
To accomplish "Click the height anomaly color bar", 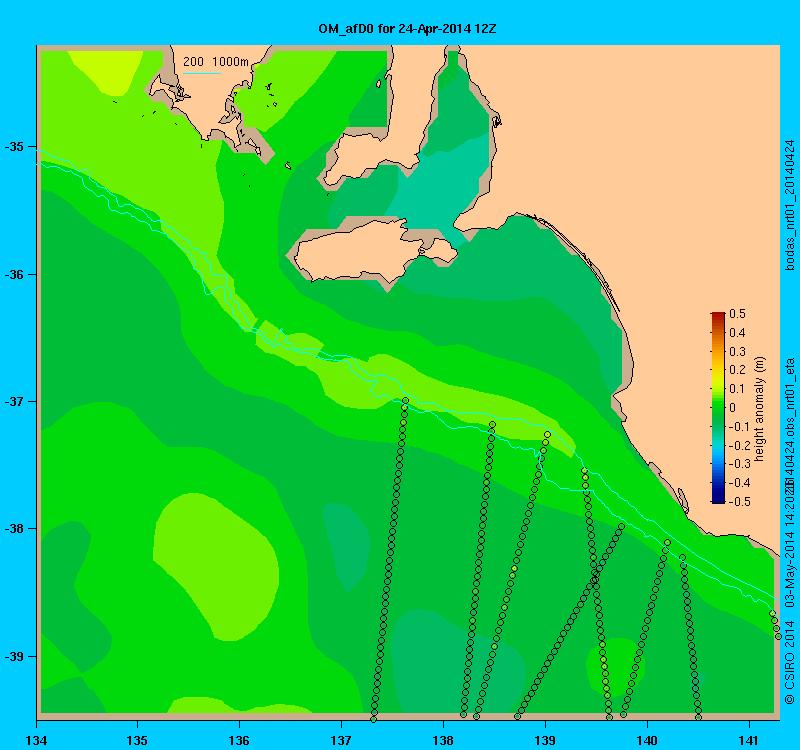I will pos(718,408).
